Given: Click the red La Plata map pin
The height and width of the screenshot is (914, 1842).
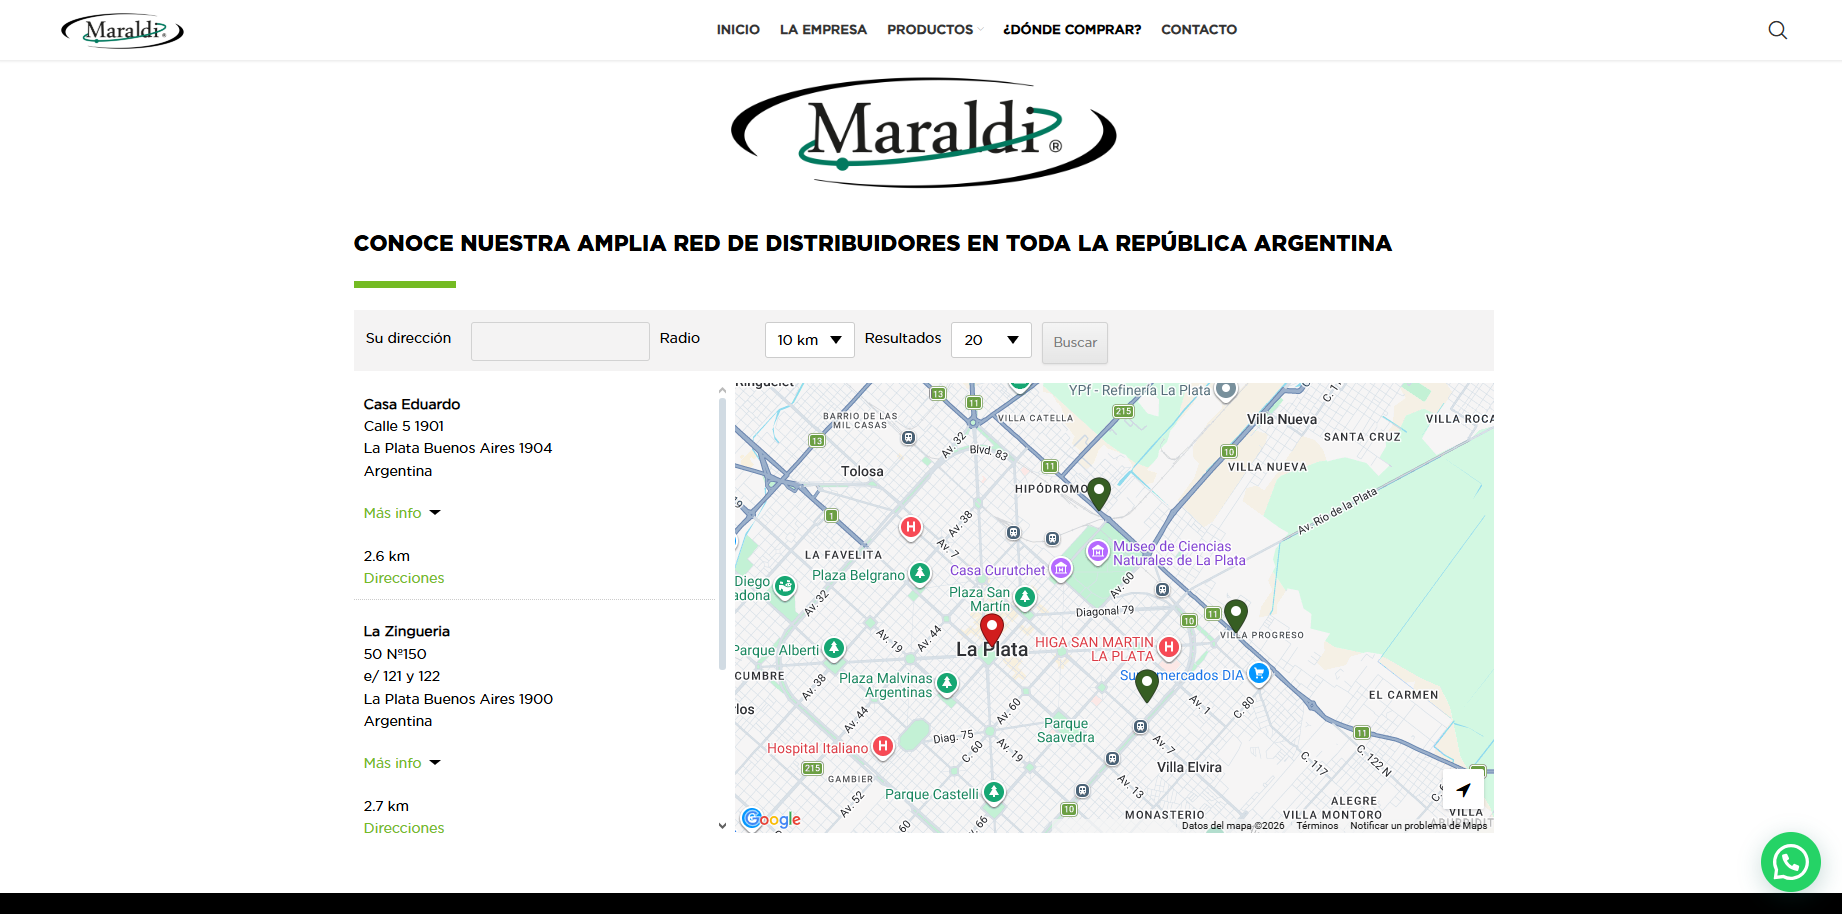Looking at the screenshot, I should pos(991,631).
